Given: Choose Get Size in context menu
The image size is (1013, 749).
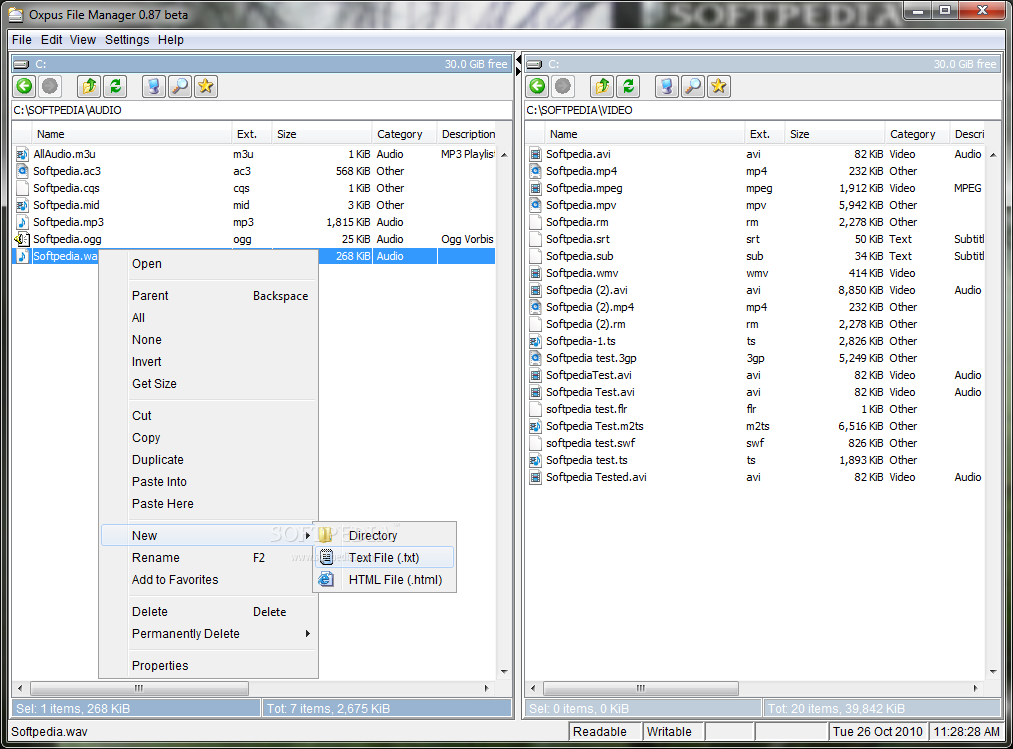Looking at the screenshot, I should click(x=209, y=383).
